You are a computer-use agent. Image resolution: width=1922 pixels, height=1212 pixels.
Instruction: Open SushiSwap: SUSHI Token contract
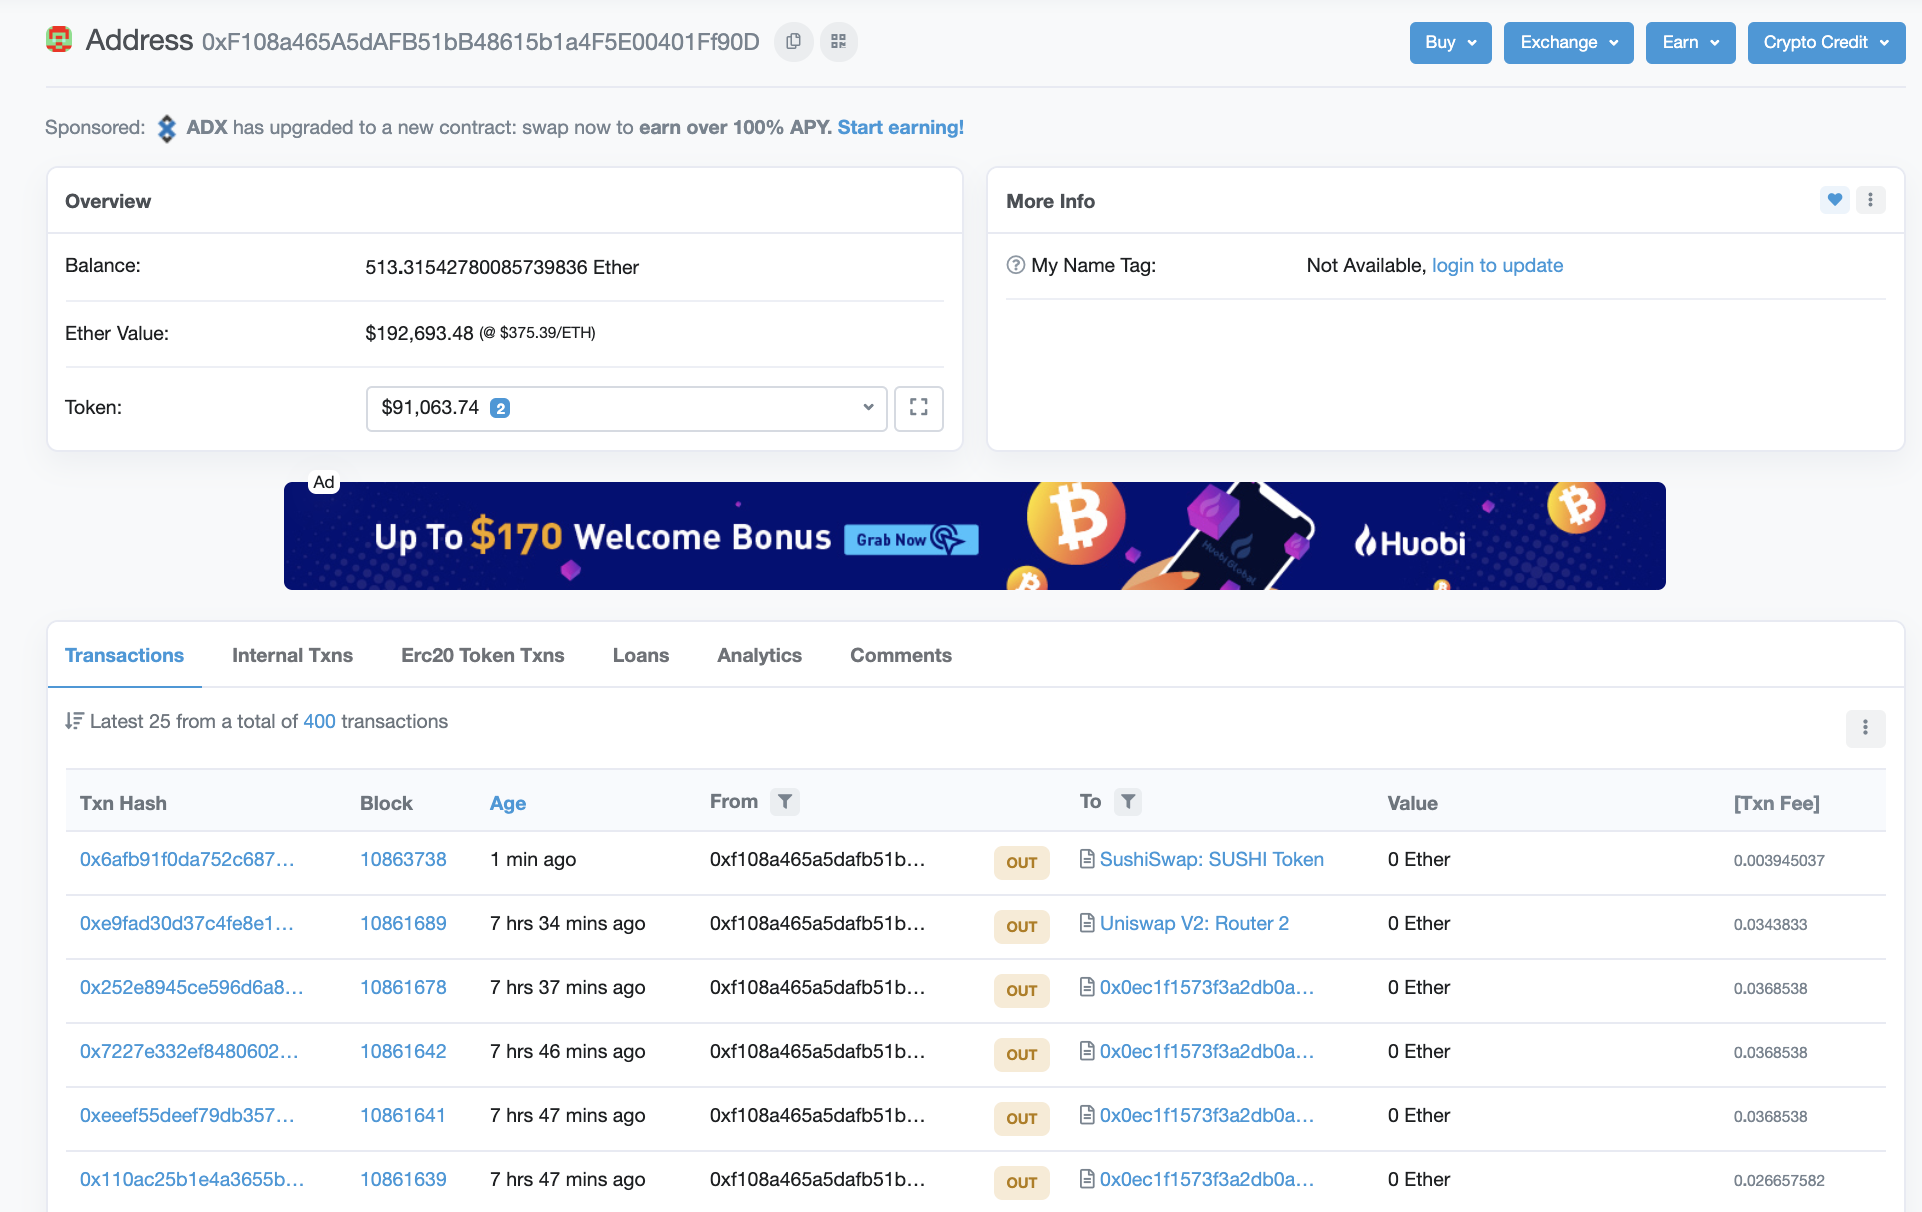pyautogui.click(x=1211, y=859)
